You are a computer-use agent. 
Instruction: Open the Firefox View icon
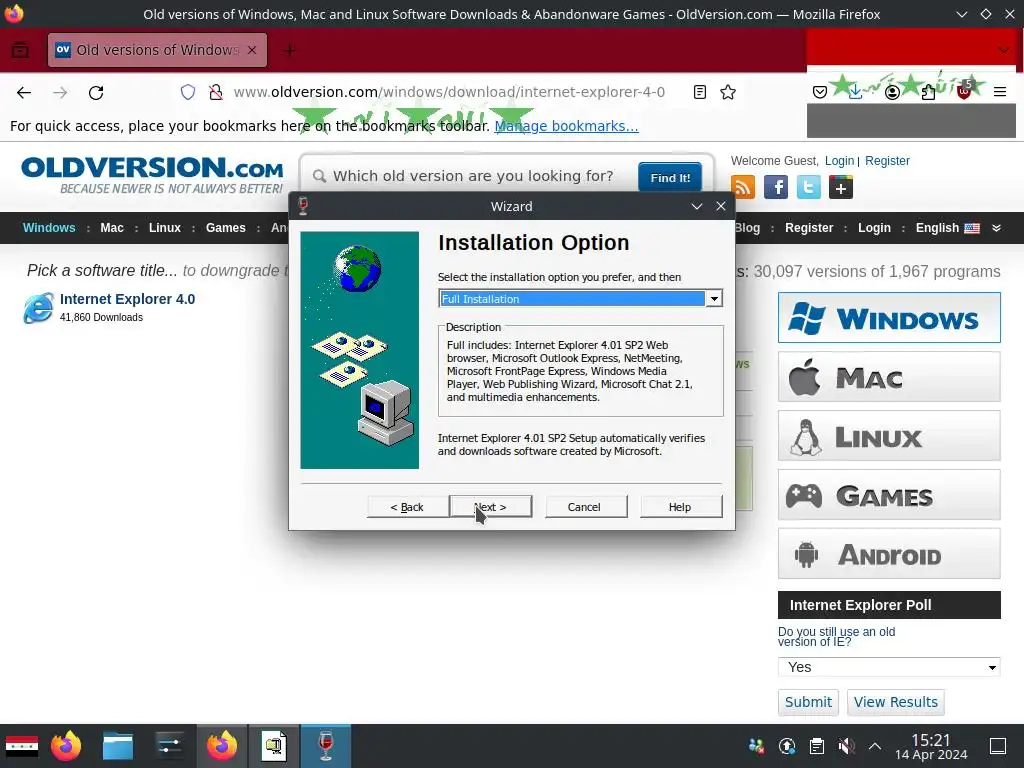tap(20, 50)
